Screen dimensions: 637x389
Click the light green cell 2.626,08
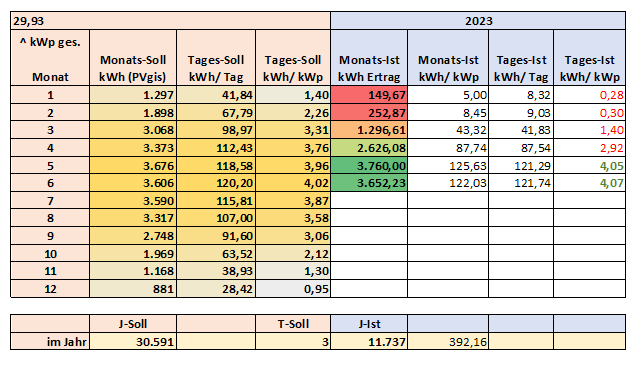[369, 148]
